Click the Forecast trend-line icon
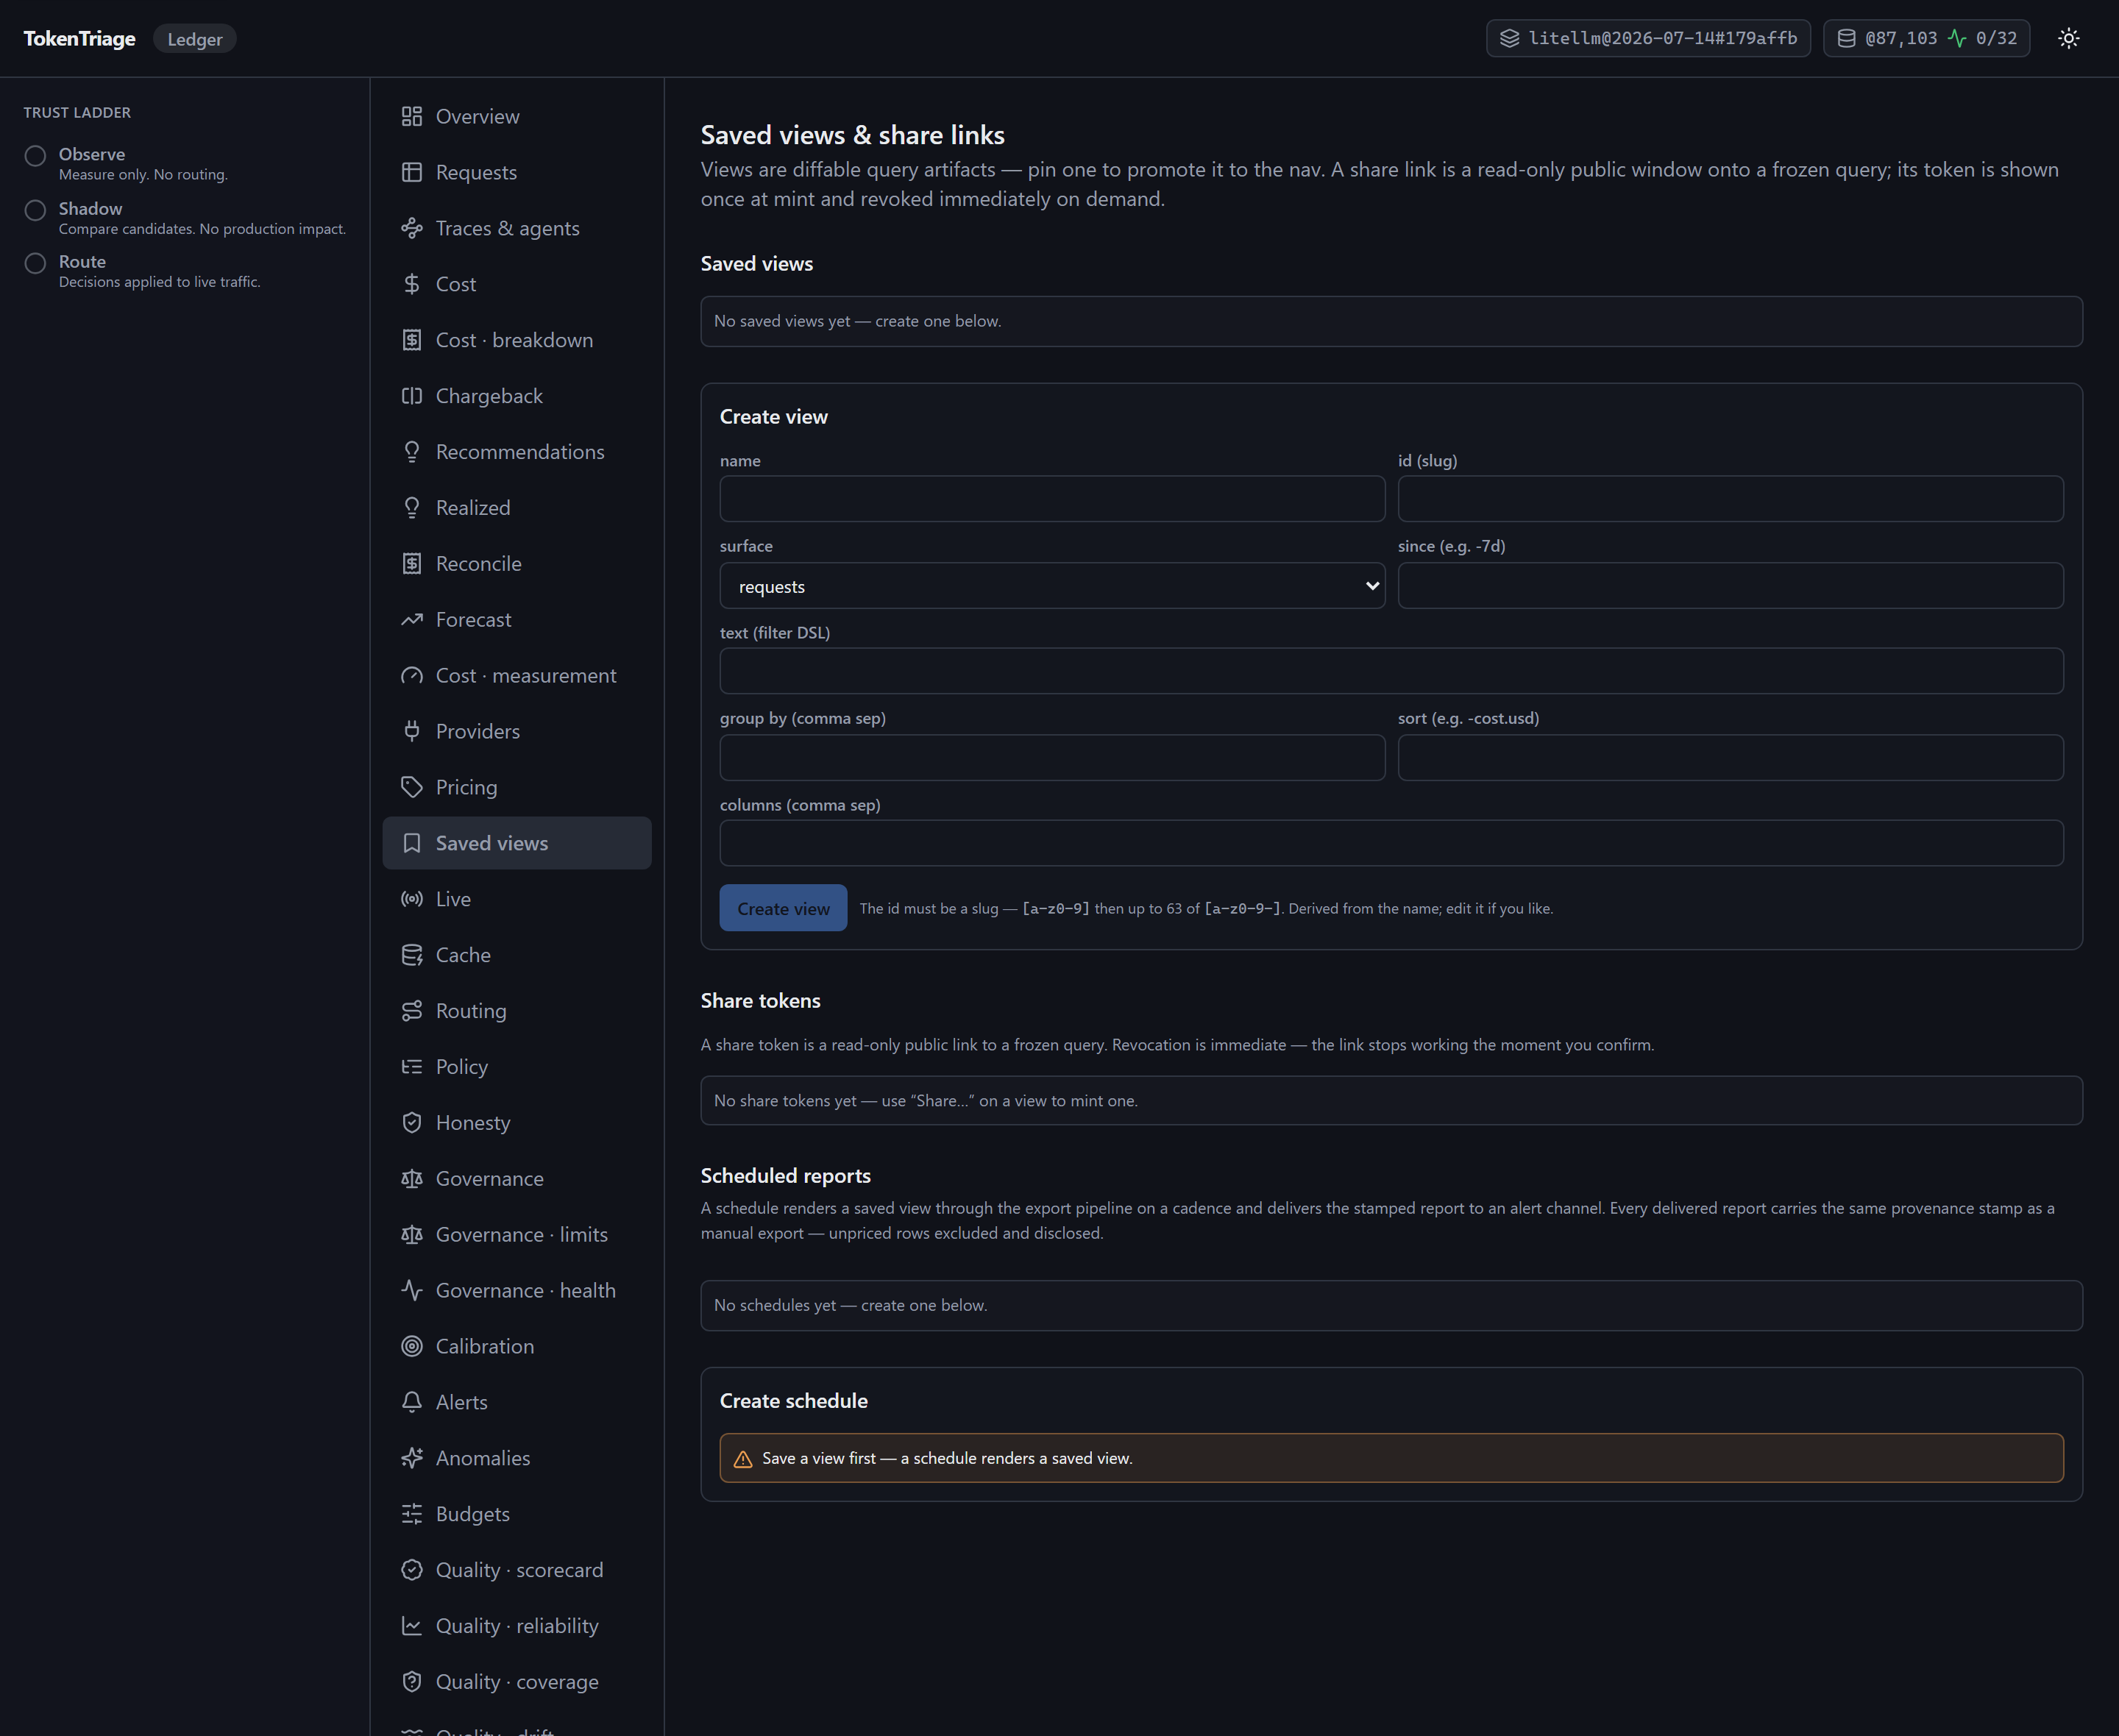The width and height of the screenshot is (2119, 1736). point(411,620)
